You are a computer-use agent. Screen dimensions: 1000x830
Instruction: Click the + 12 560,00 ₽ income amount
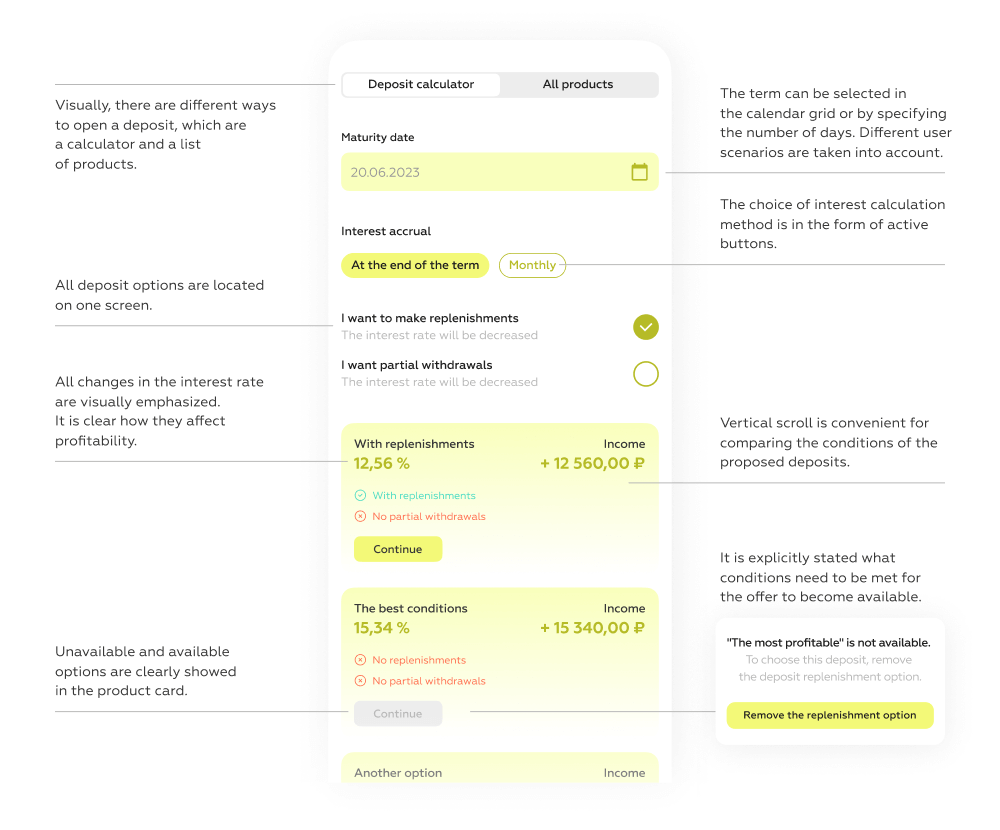click(592, 464)
